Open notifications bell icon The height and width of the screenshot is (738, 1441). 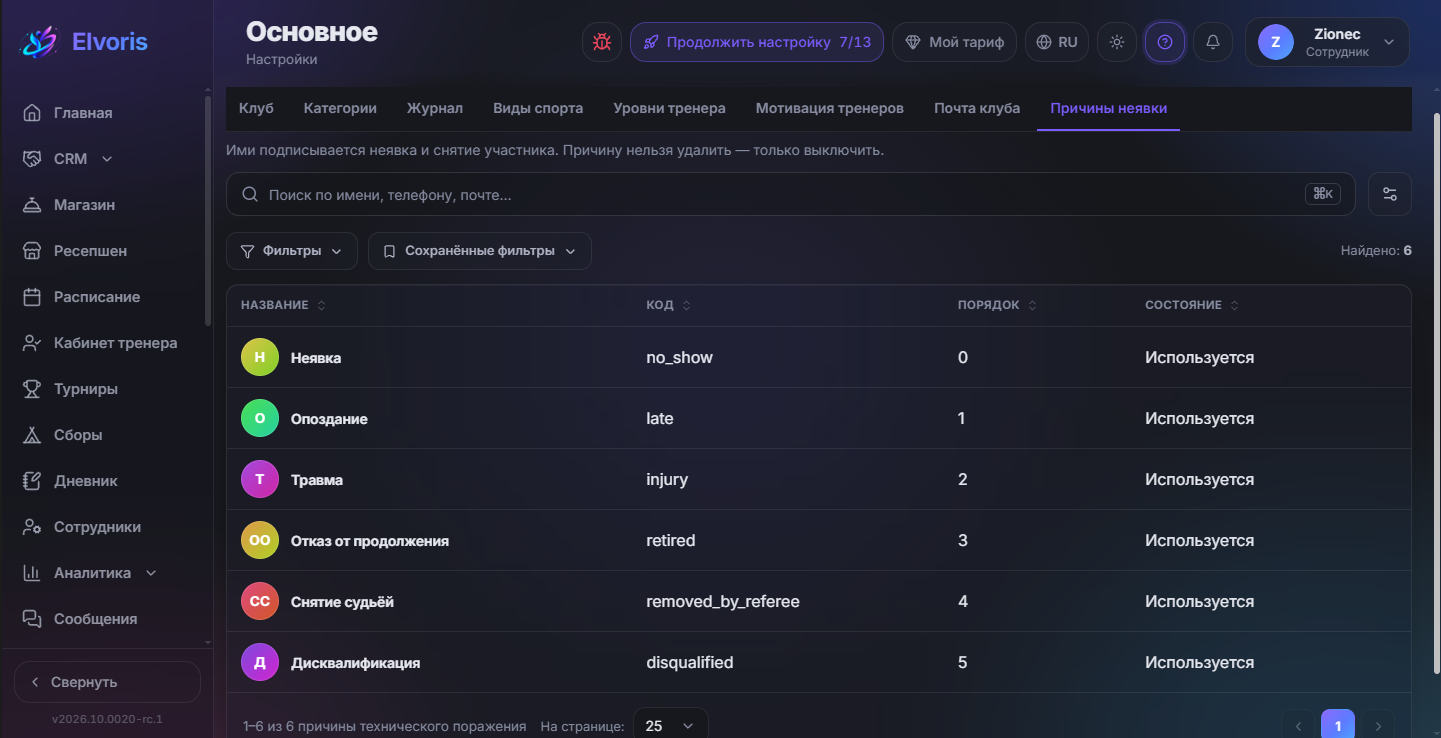[1213, 42]
